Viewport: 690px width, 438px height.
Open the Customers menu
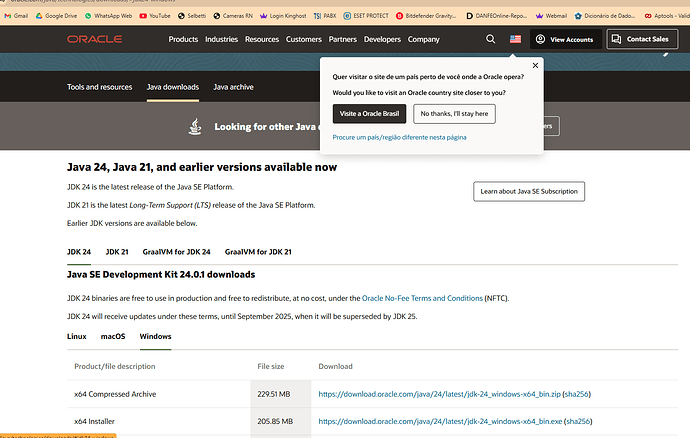click(304, 39)
